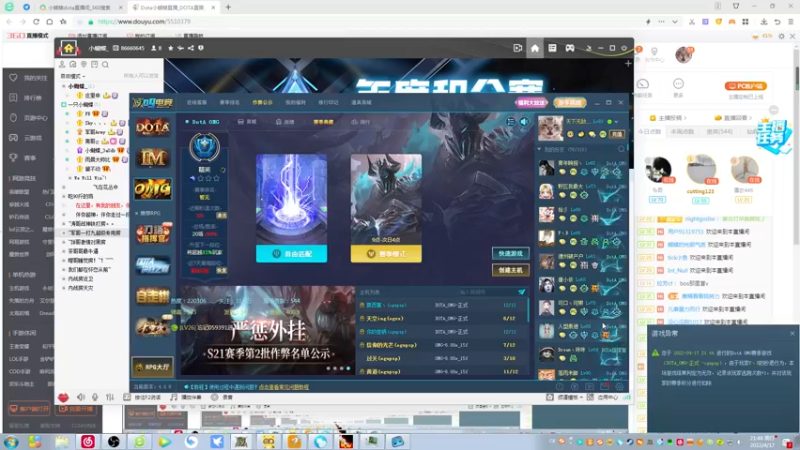
Task: Toggle YY speaker mute in bottom bar
Action: tap(81, 397)
